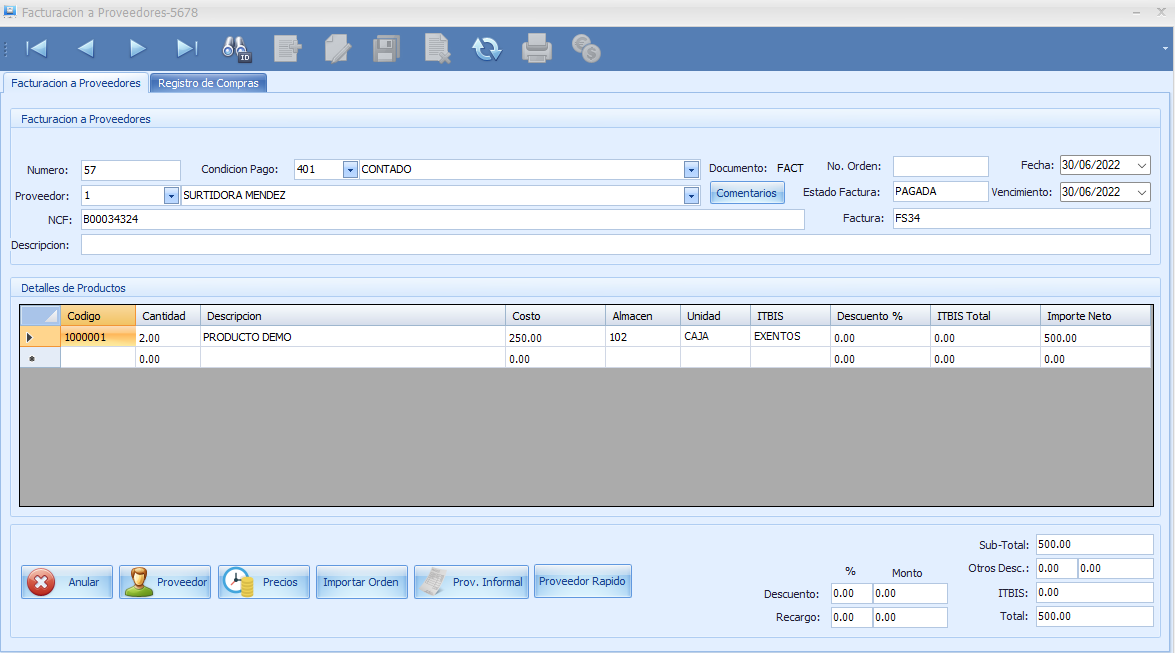Screen dimensions: 1175x653
Task: Open the Proveedor code dropdown
Action: (x=171, y=196)
